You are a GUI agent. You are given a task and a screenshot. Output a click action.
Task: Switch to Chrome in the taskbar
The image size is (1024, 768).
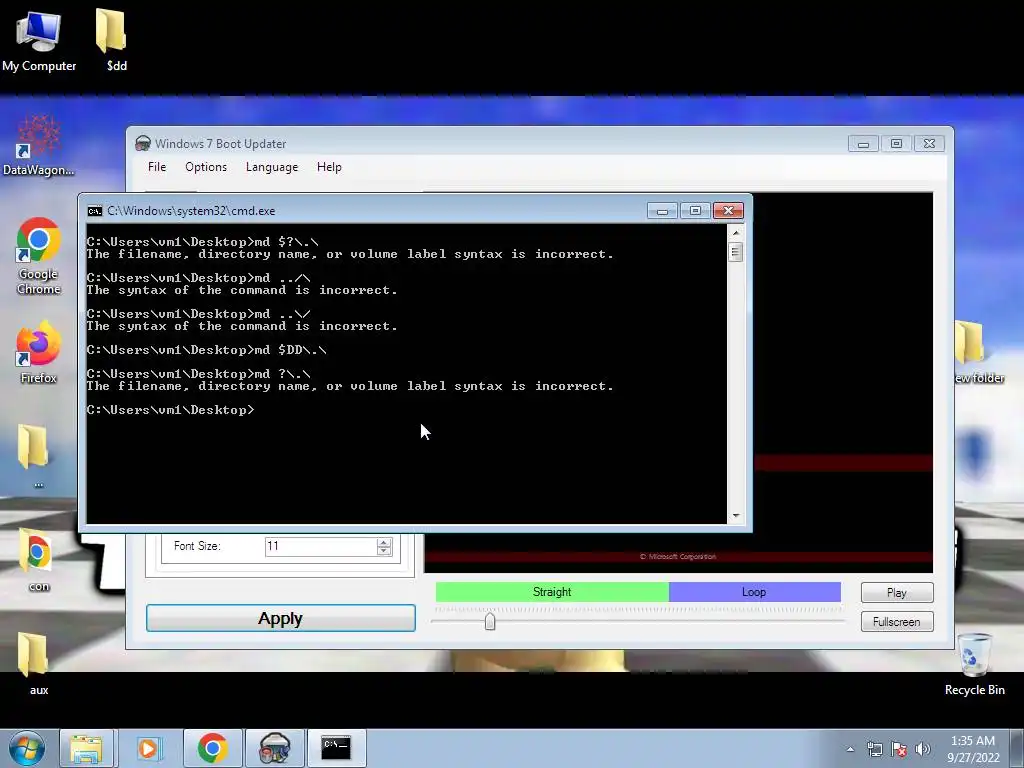(212, 748)
